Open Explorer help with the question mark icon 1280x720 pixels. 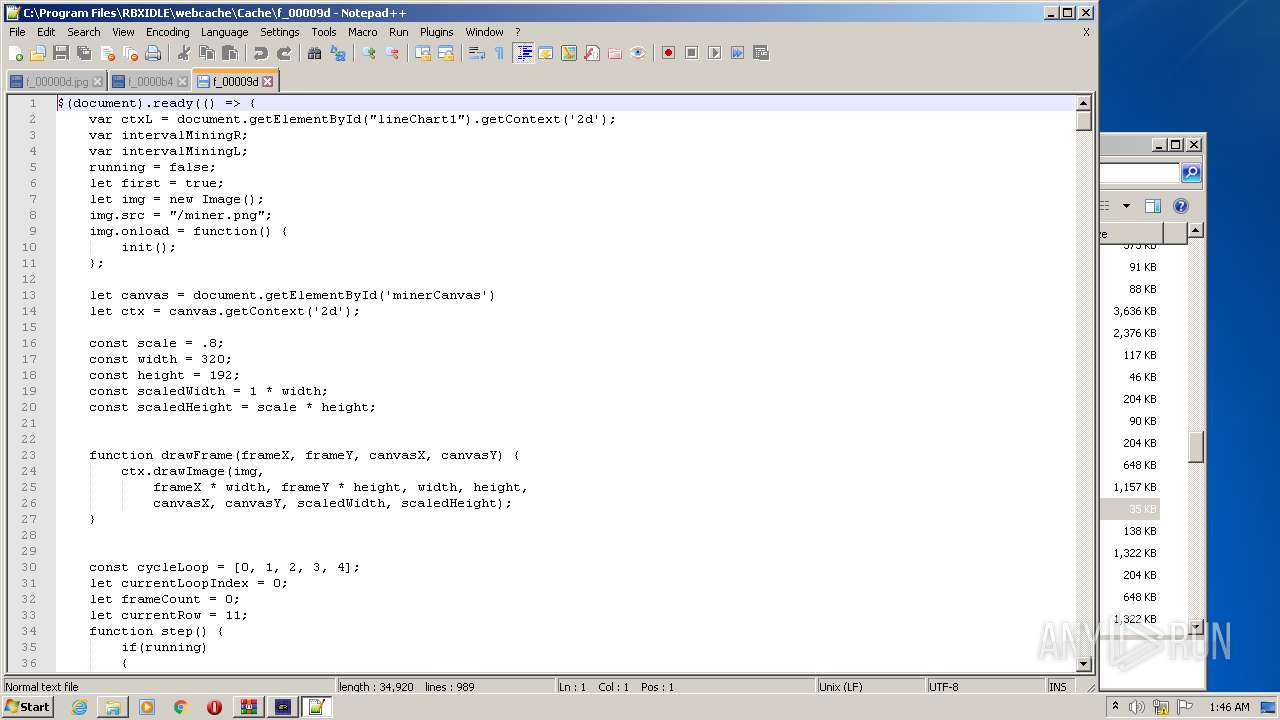tap(1181, 206)
